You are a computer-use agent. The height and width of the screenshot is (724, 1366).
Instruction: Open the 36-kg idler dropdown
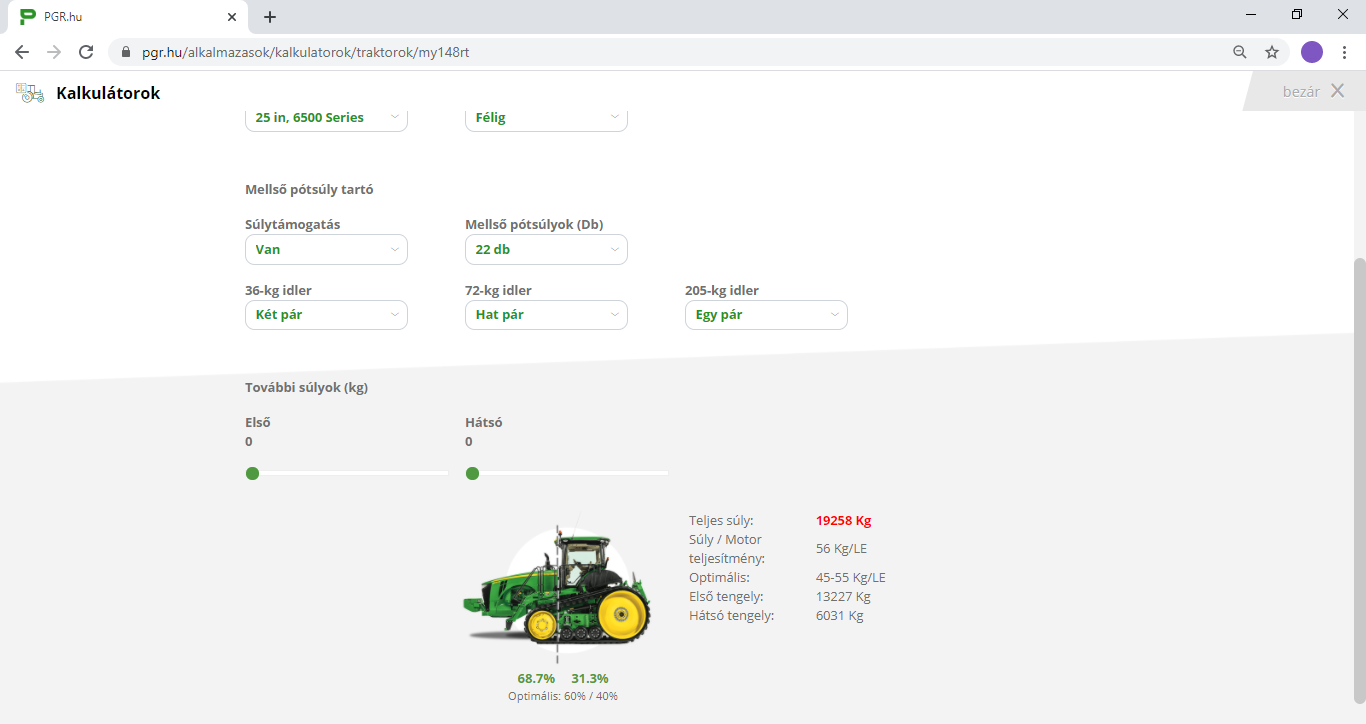click(326, 315)
